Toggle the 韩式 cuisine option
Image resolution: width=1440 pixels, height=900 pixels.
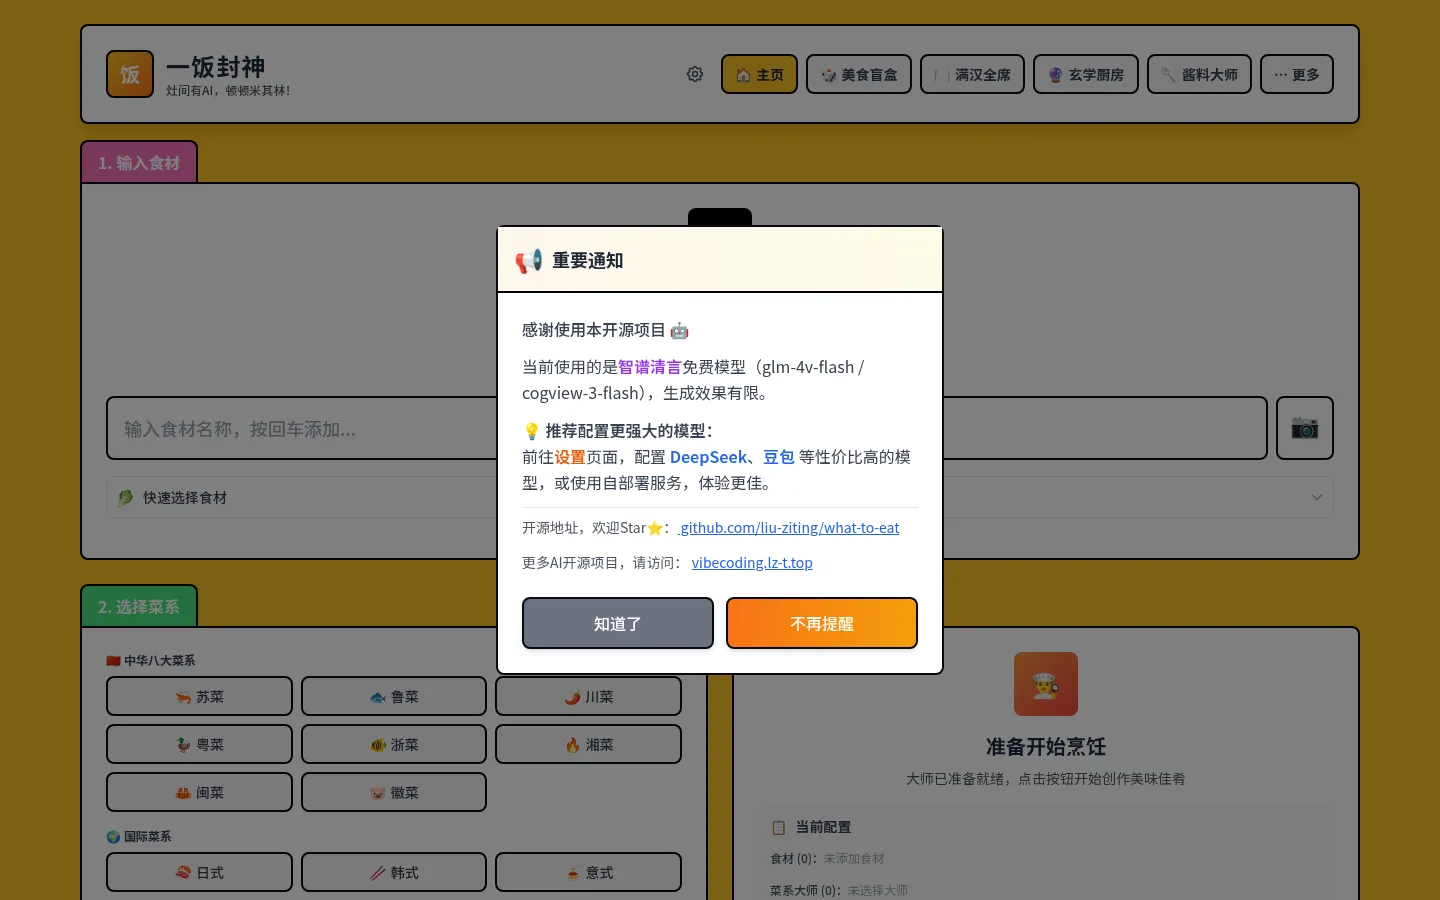(x=394, y=872)
